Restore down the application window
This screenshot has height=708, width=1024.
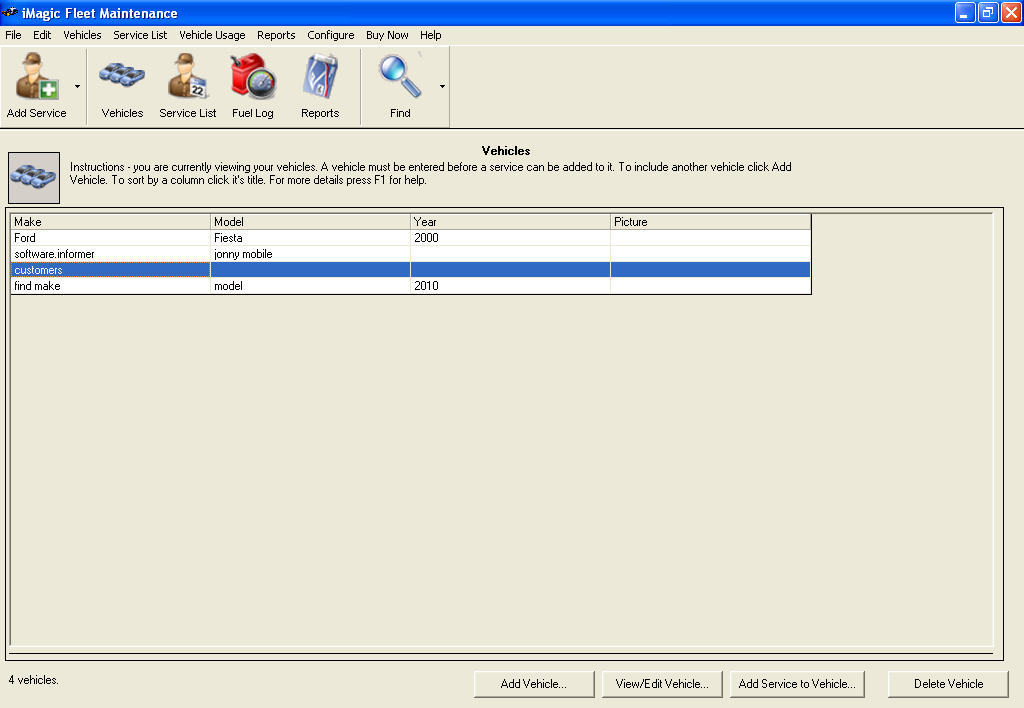[x=988, y=12]
